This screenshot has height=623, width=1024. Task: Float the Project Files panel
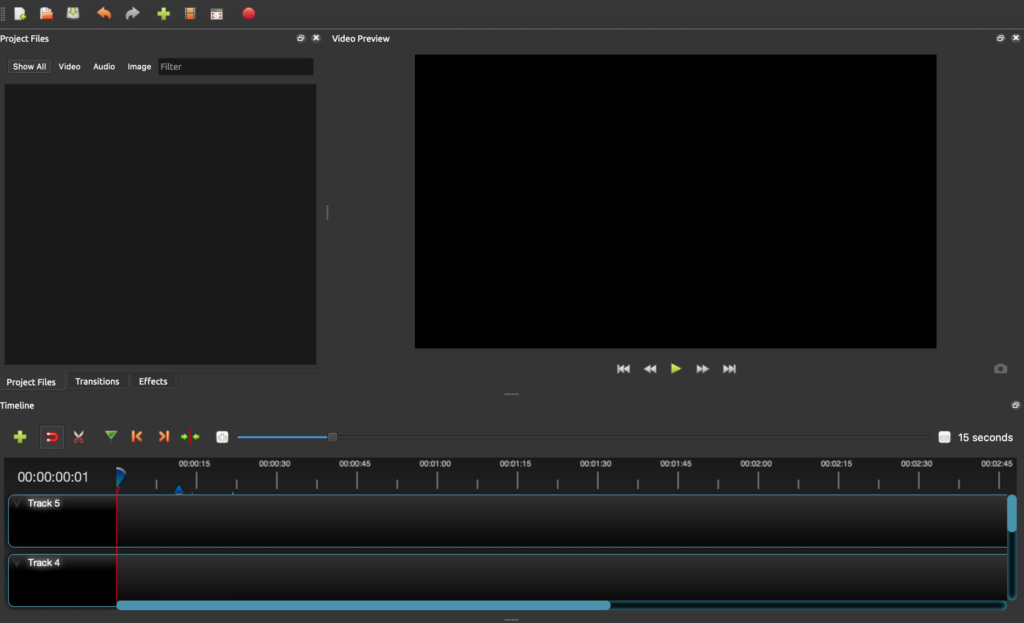(x=300, y=39)
